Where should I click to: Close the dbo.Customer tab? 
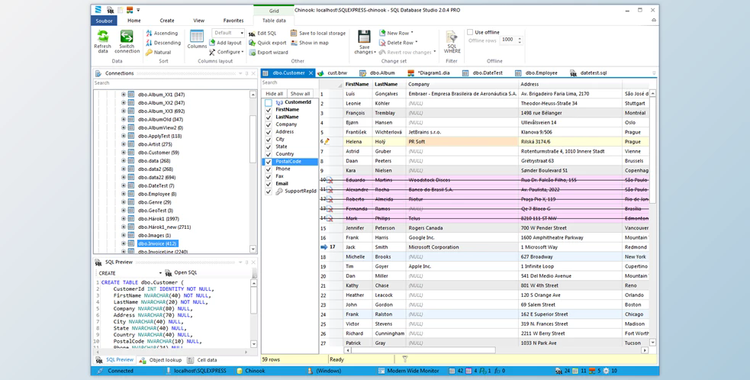(311, 73)
